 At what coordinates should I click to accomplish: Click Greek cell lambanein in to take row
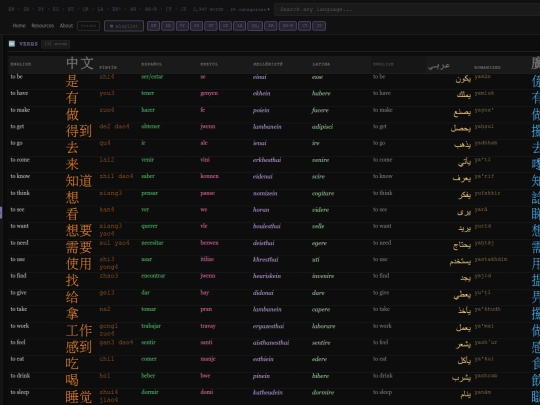click(x=267, y=309)
